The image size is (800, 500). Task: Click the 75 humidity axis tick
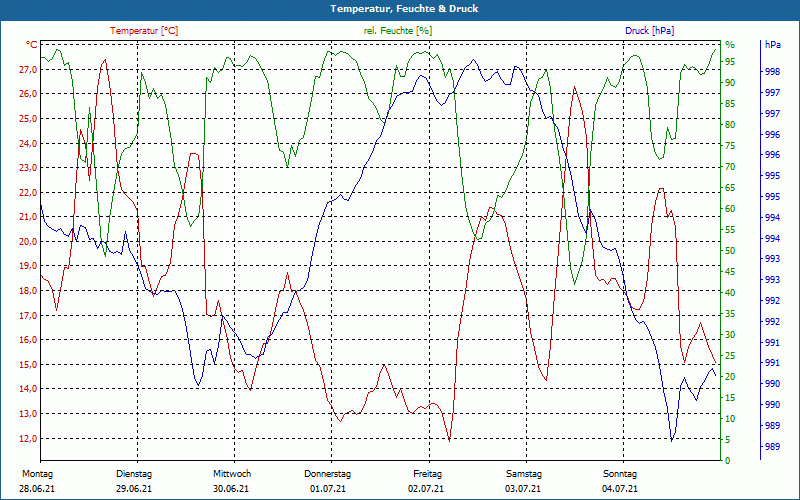pyautogui.click(x=730, y=146)
